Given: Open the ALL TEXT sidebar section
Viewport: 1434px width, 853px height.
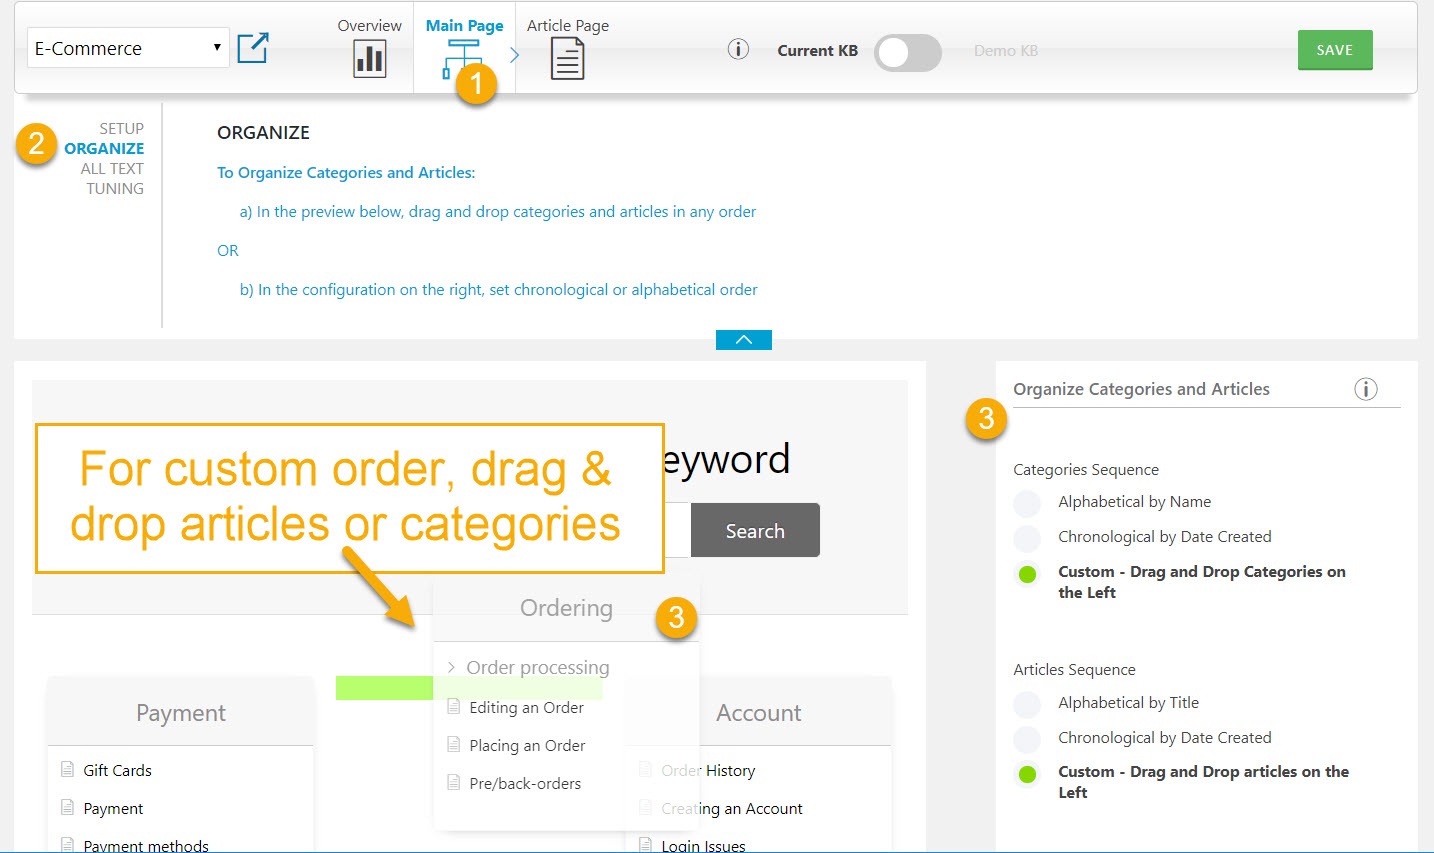Looking at the screenshot, I should coord(112,168).
